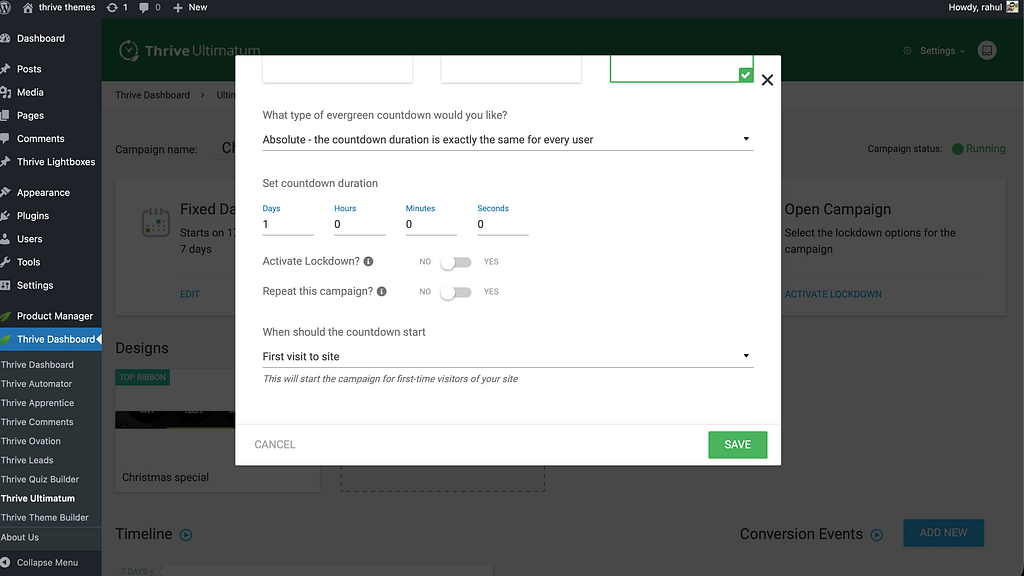Click the Activate Lockdown info icon
1024x576 pixels.
tap(368, 262)
